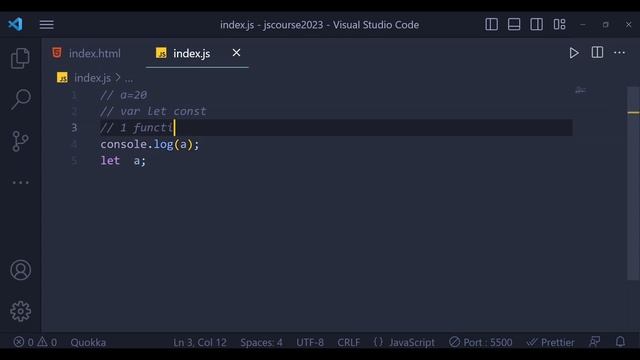Toggle bottom panel layout icon
The width and height of the screenshot is (640, 360).
(514, 24)
